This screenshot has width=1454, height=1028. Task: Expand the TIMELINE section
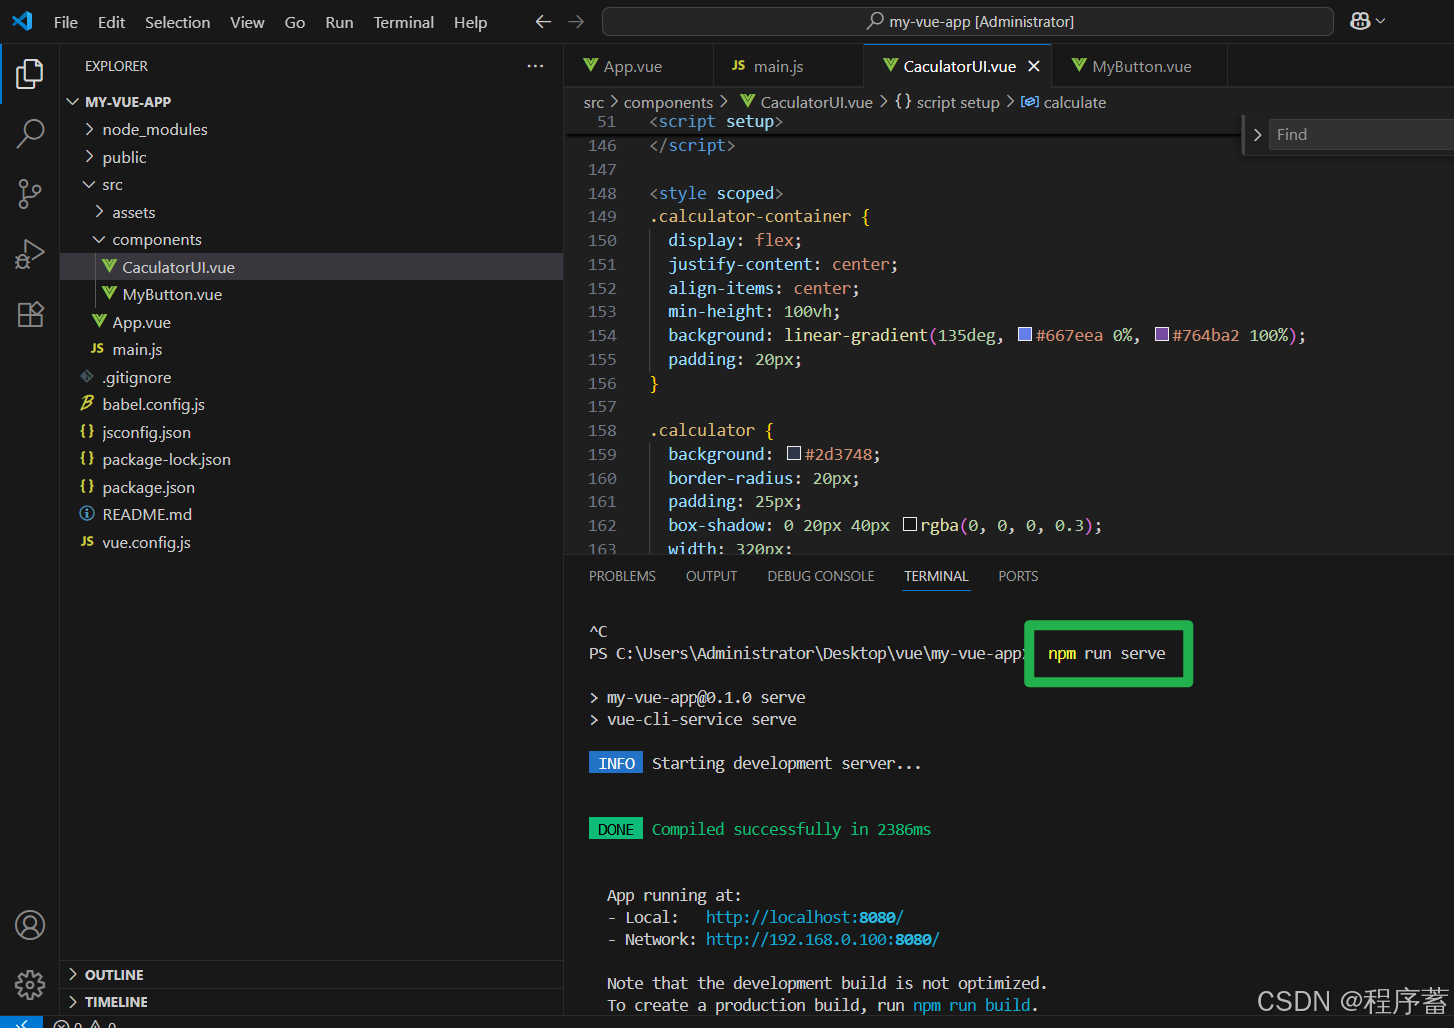click(x=311, y=1001)
